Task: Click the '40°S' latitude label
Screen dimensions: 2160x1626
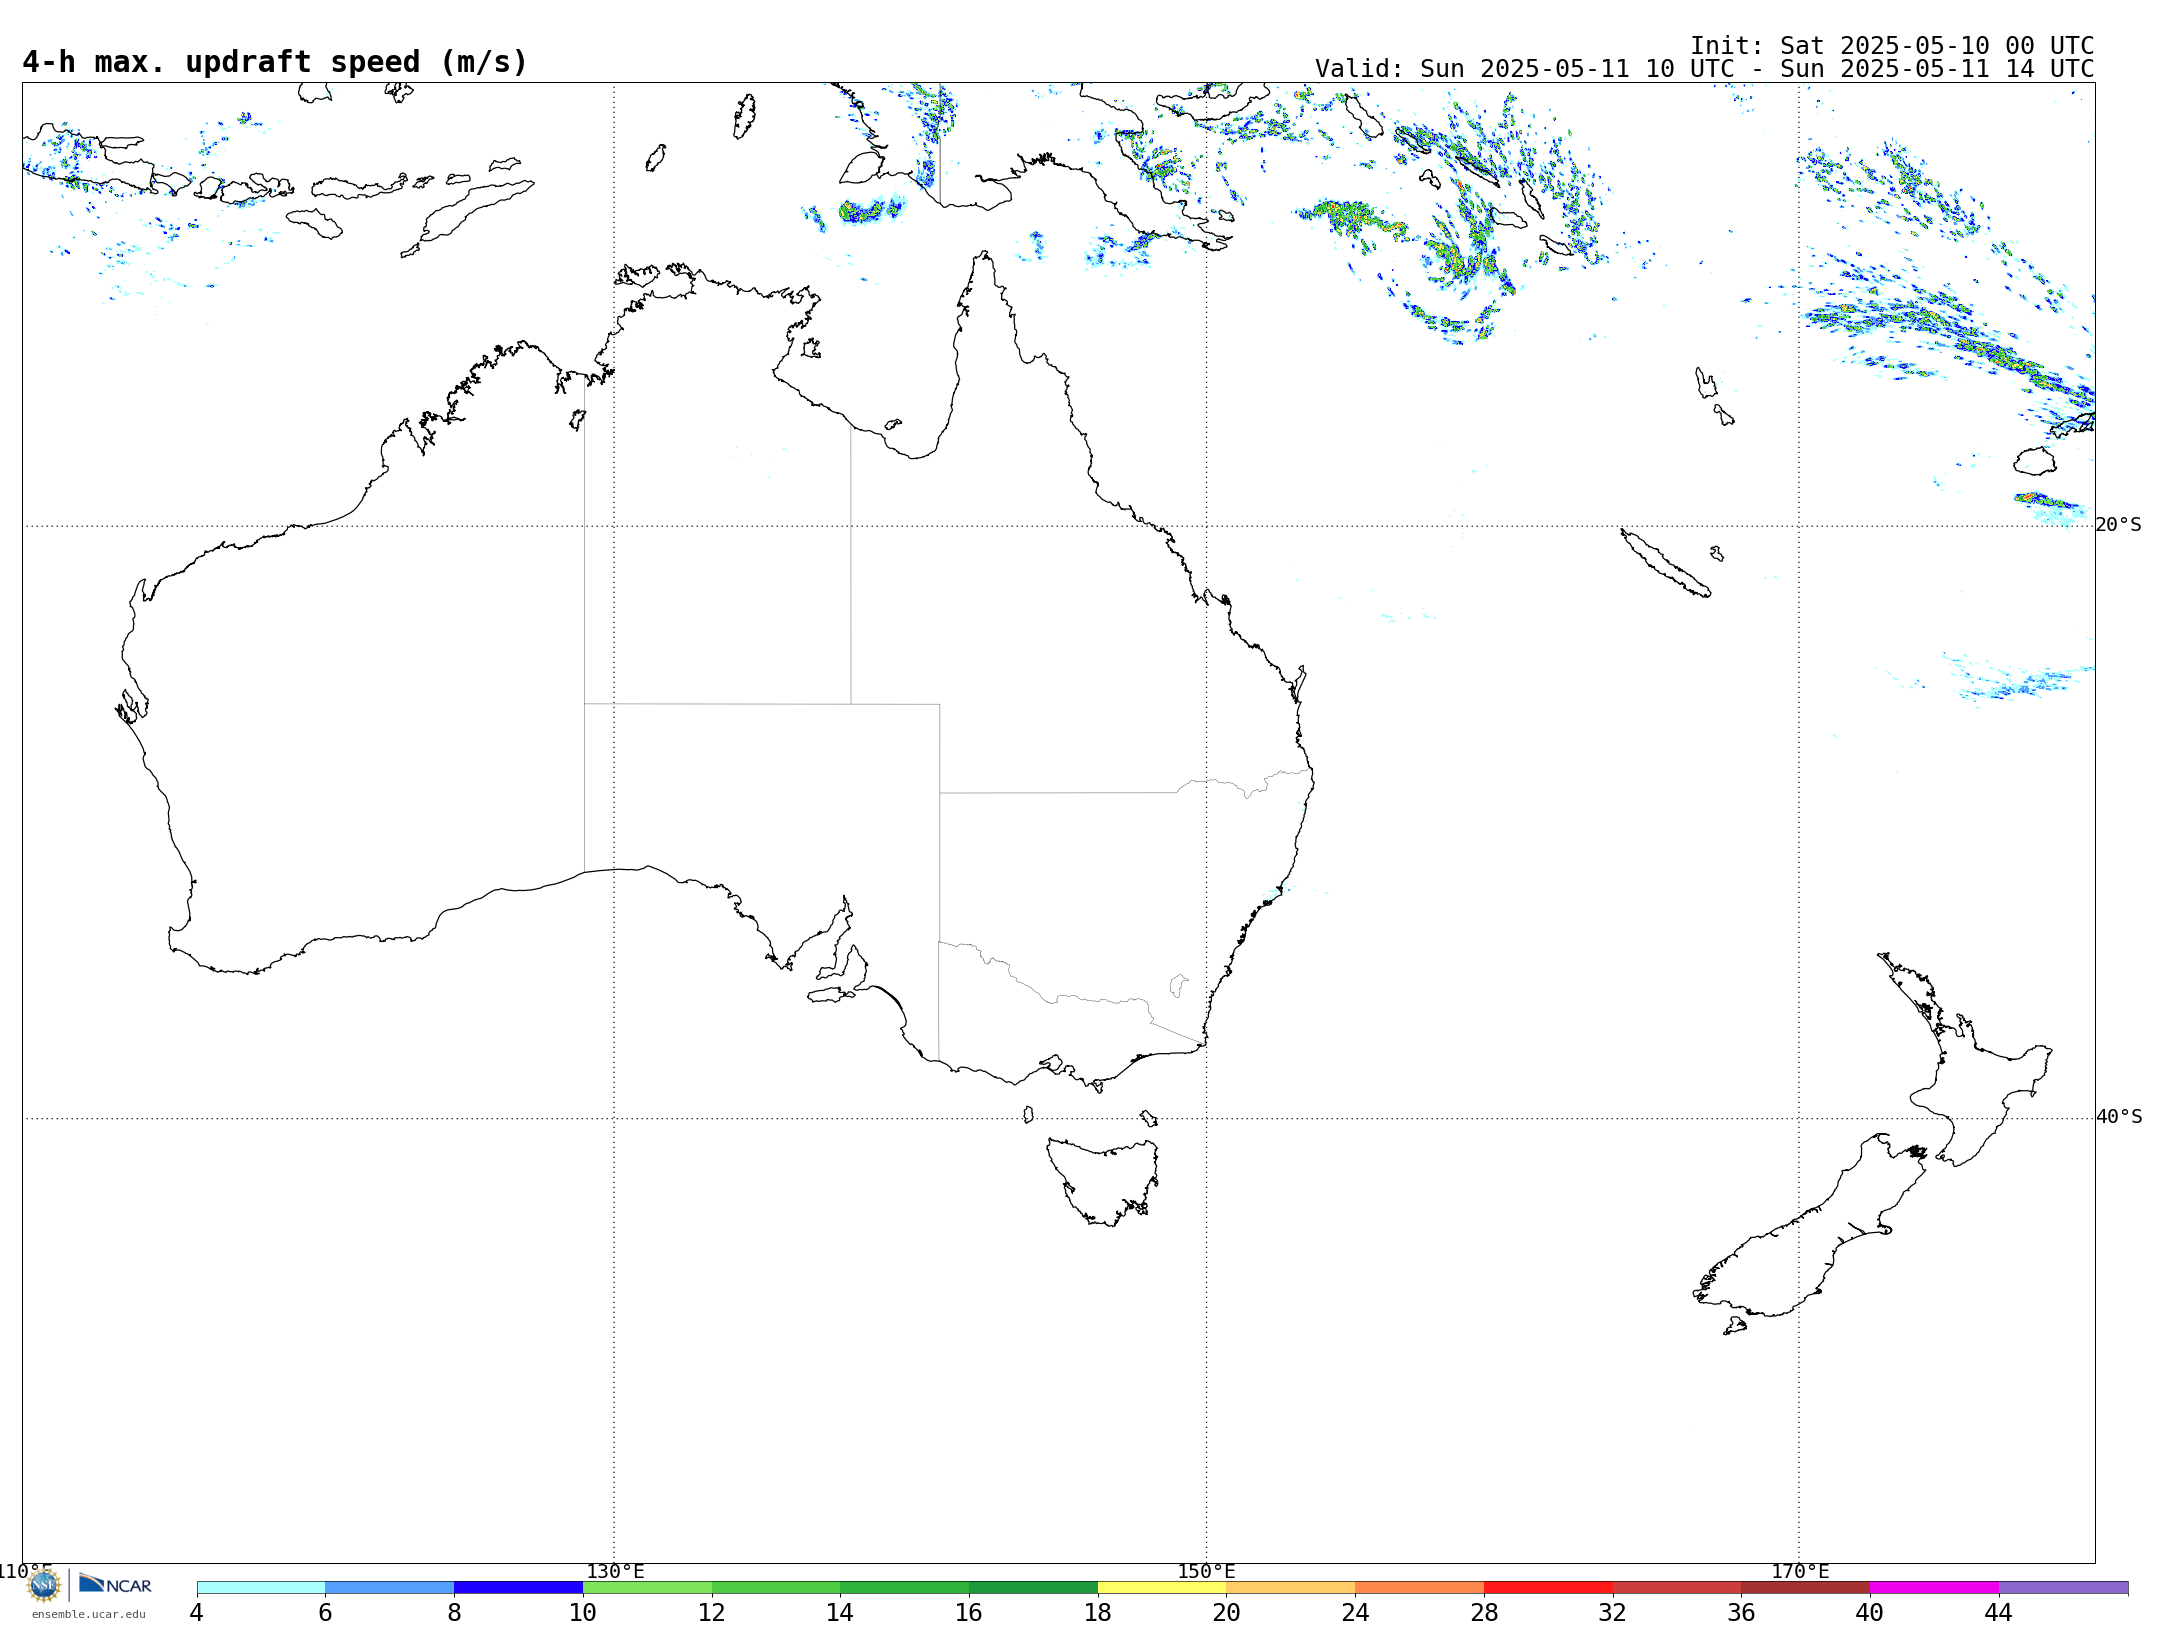Action: coord(2119,1117)
